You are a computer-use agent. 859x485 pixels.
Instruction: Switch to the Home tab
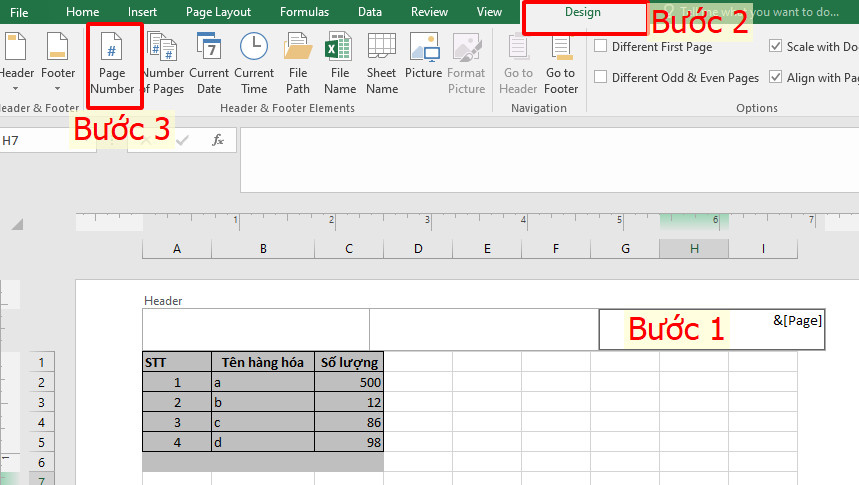click(83, 12)
